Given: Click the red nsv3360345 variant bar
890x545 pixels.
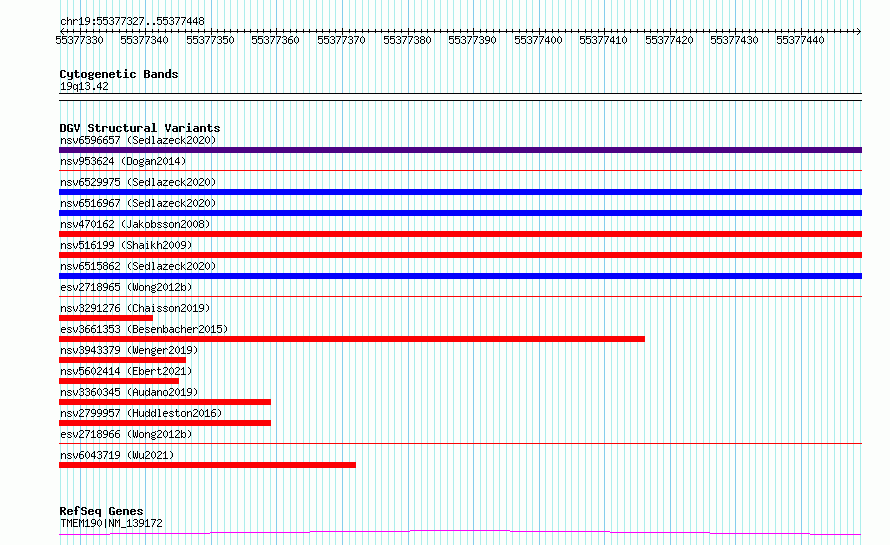Looking at the screenshot, I should (165, 402).
